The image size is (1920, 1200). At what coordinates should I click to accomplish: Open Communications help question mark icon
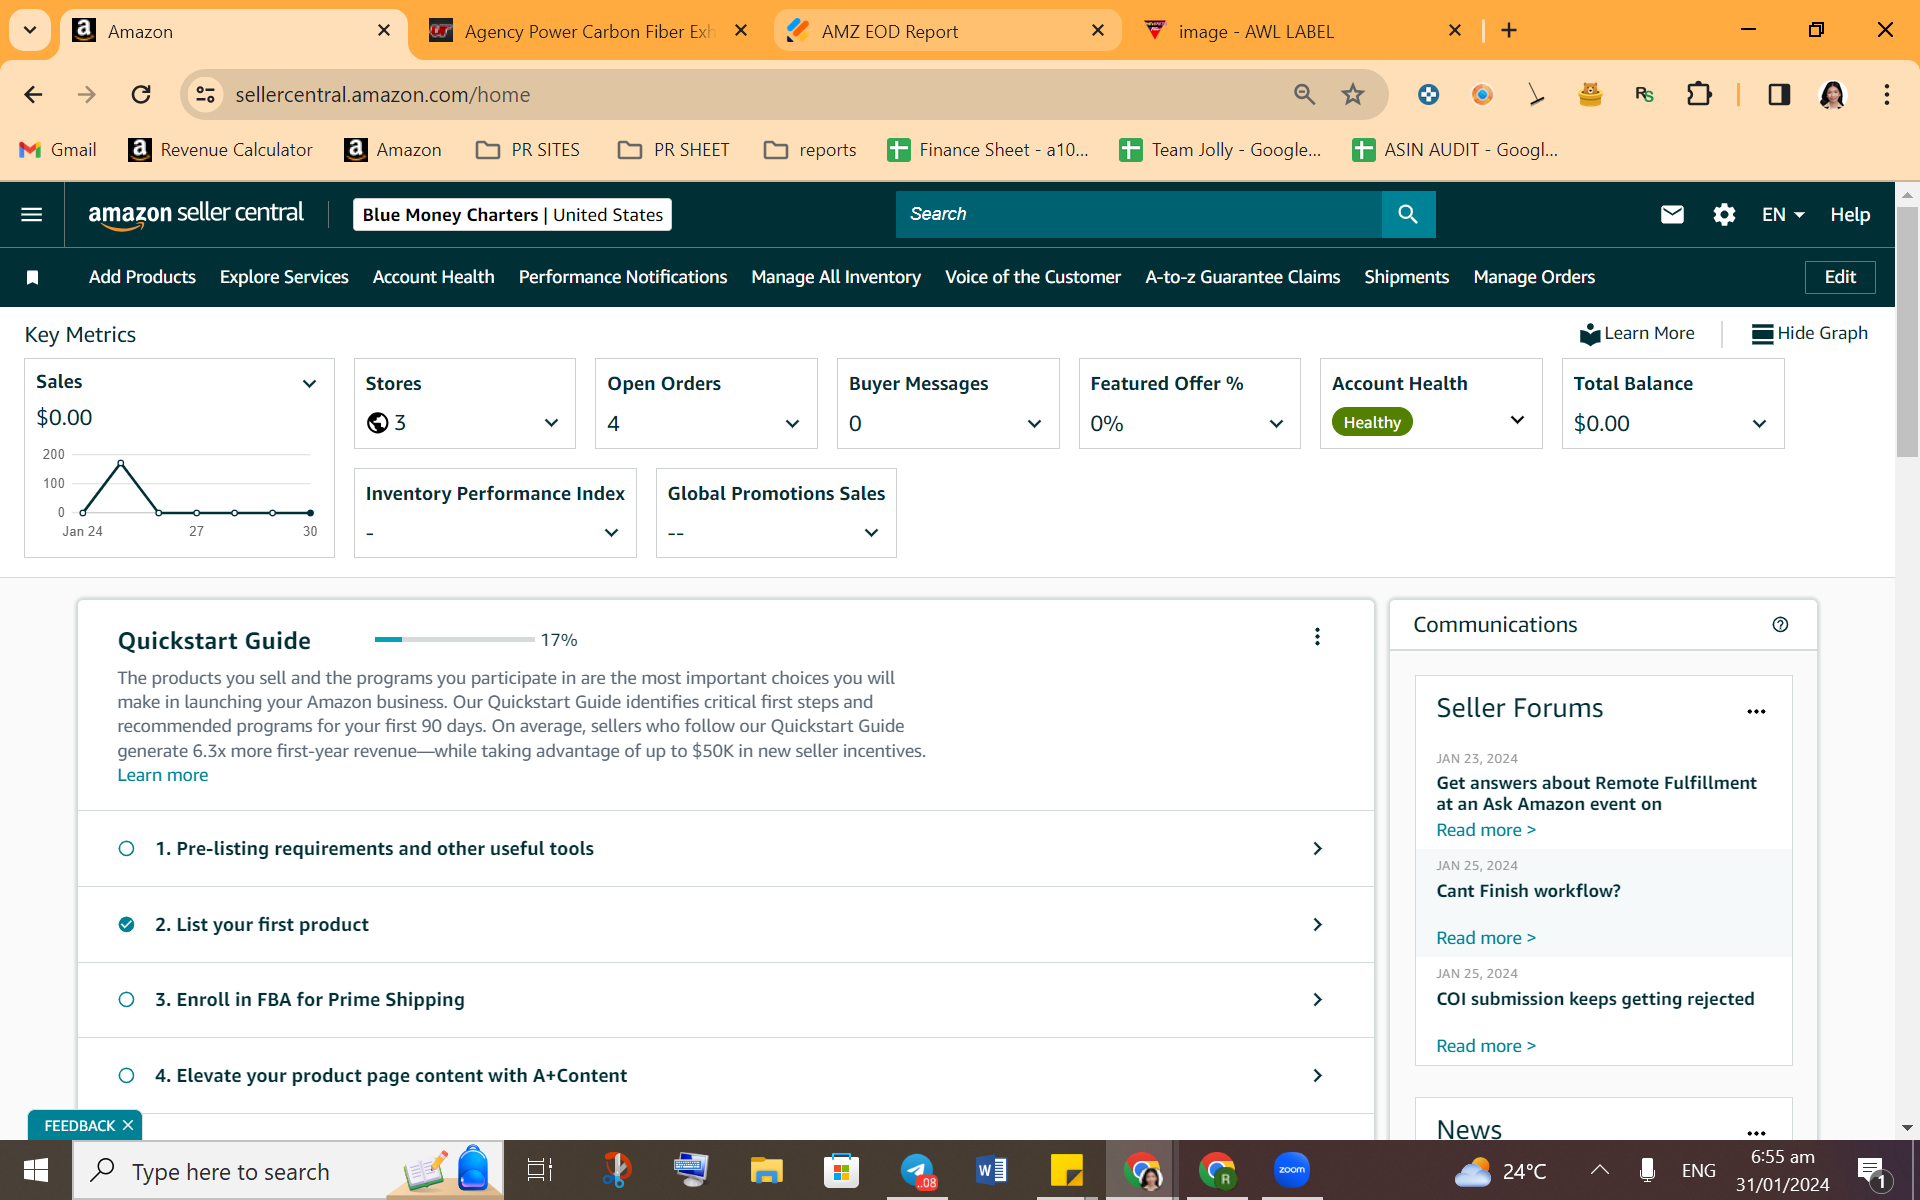point(1780,625)
